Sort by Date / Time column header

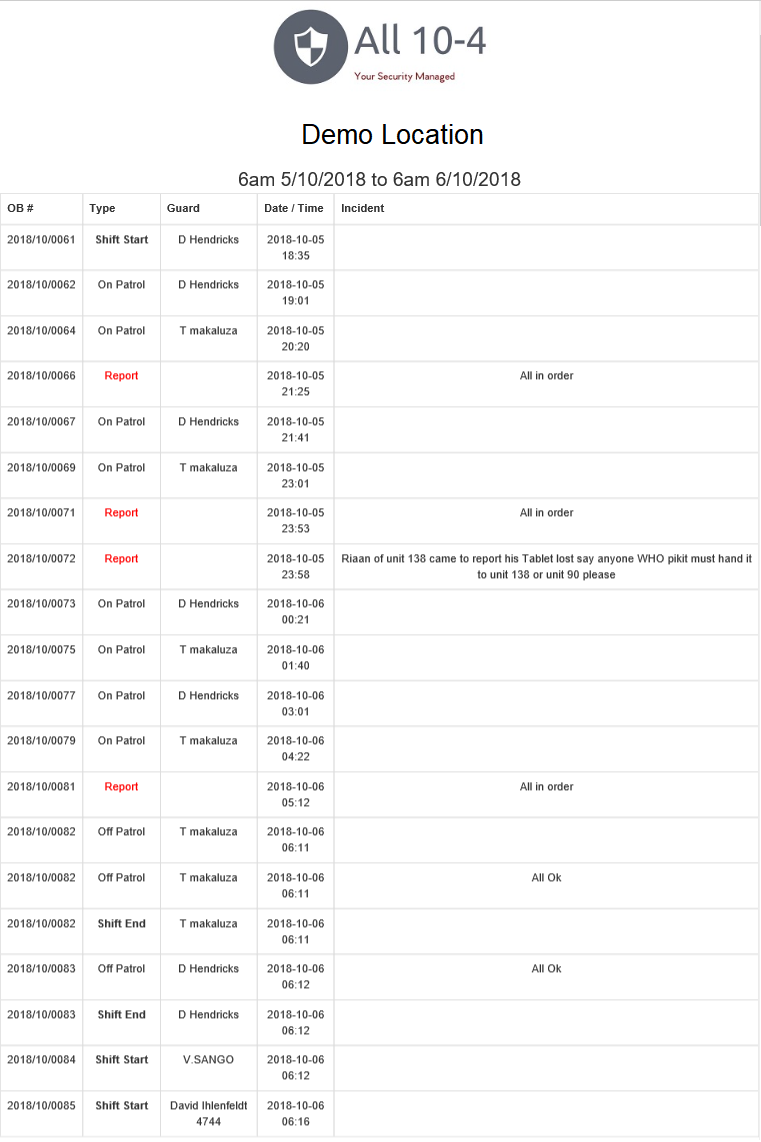click(x=294, y=208)
